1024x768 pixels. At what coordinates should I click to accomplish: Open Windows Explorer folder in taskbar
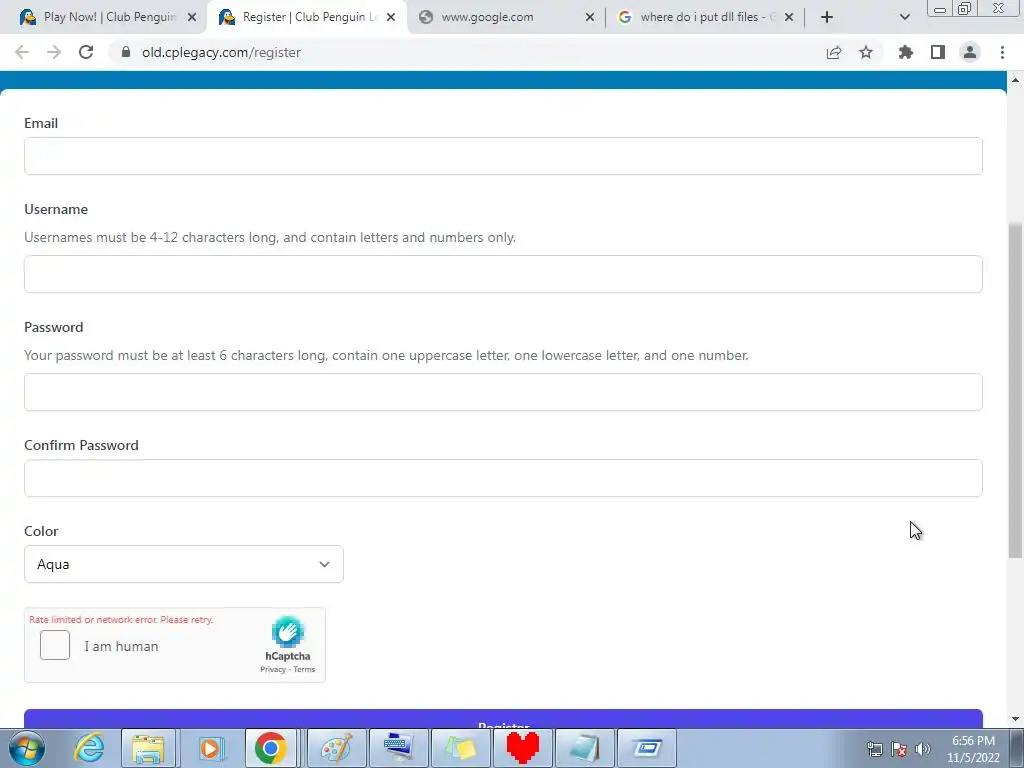point(148,748)
